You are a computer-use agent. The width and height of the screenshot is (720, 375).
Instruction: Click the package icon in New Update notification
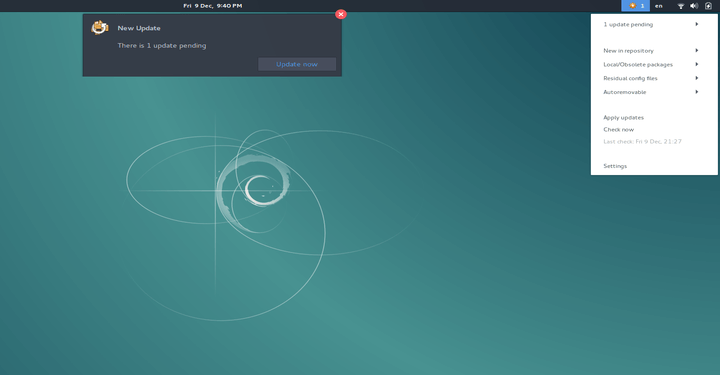tap(100, 28)
